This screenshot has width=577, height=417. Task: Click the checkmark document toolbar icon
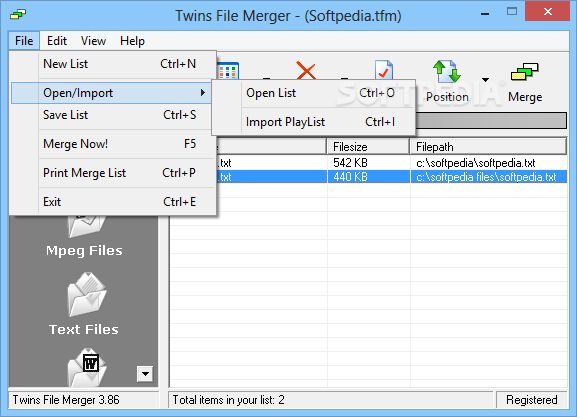(x=384, y=70)
